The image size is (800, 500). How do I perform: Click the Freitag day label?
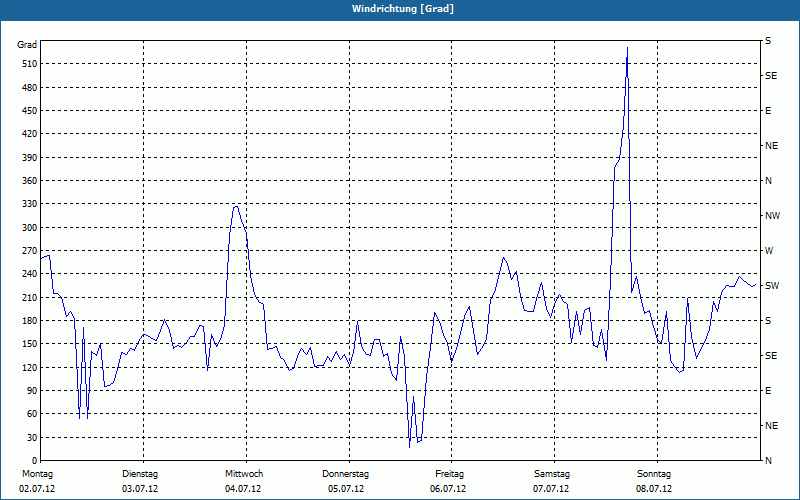(x=449, y=474)
